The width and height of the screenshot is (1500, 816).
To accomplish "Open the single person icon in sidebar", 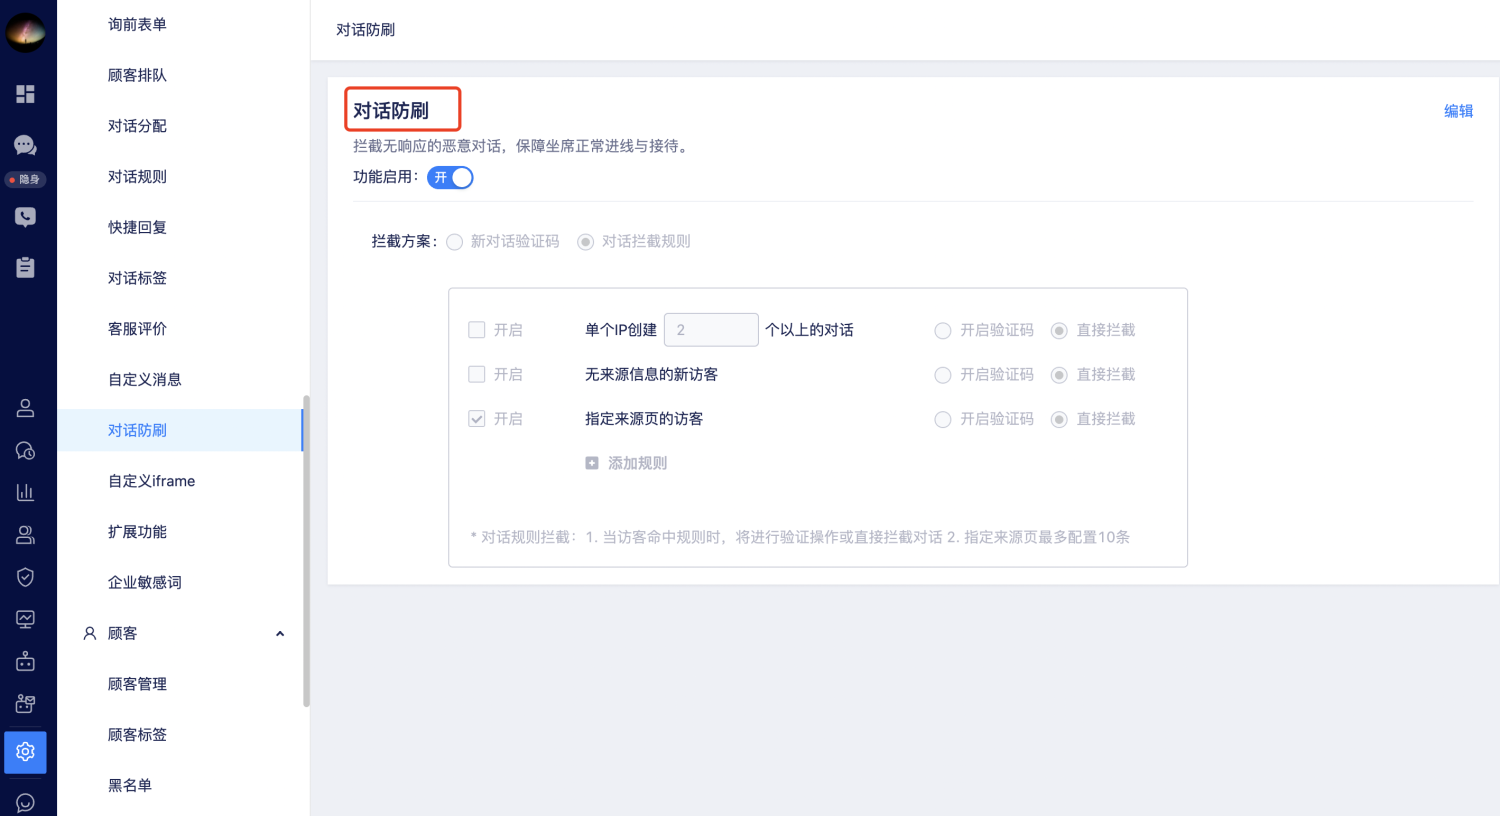I will tap(26, 408).
